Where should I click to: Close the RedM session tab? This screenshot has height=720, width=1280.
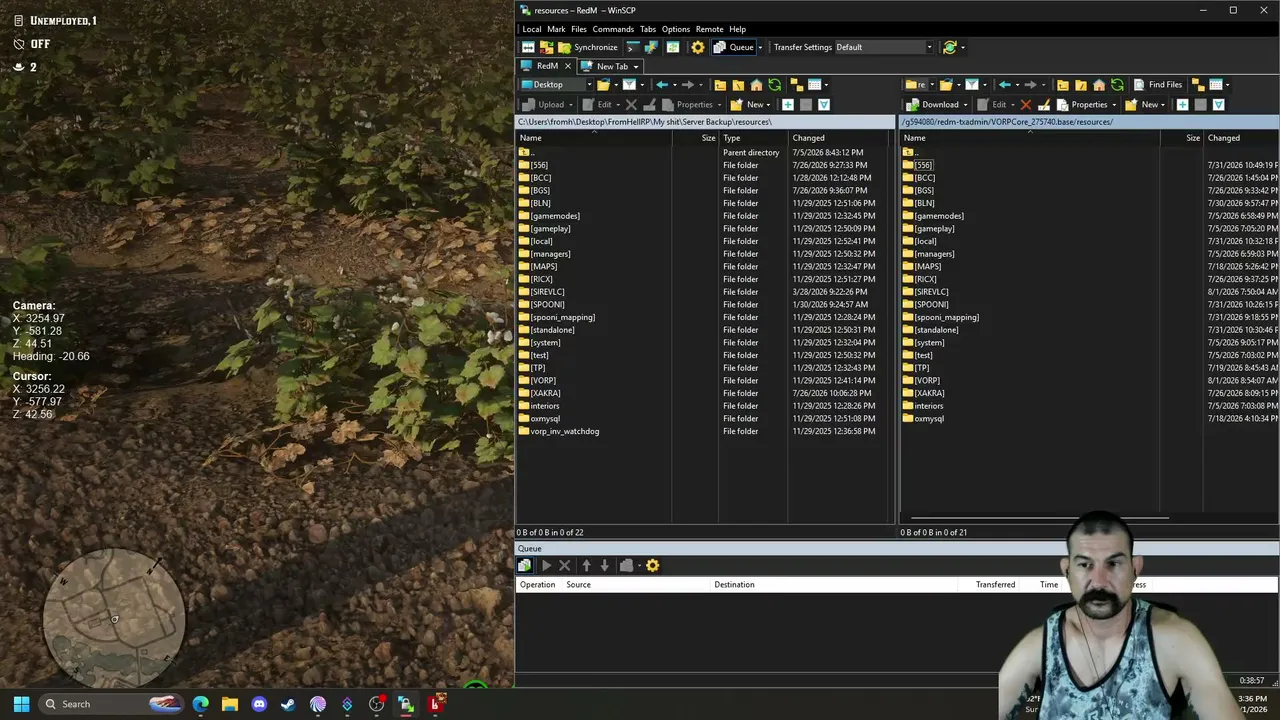click(x=568, y=66)
